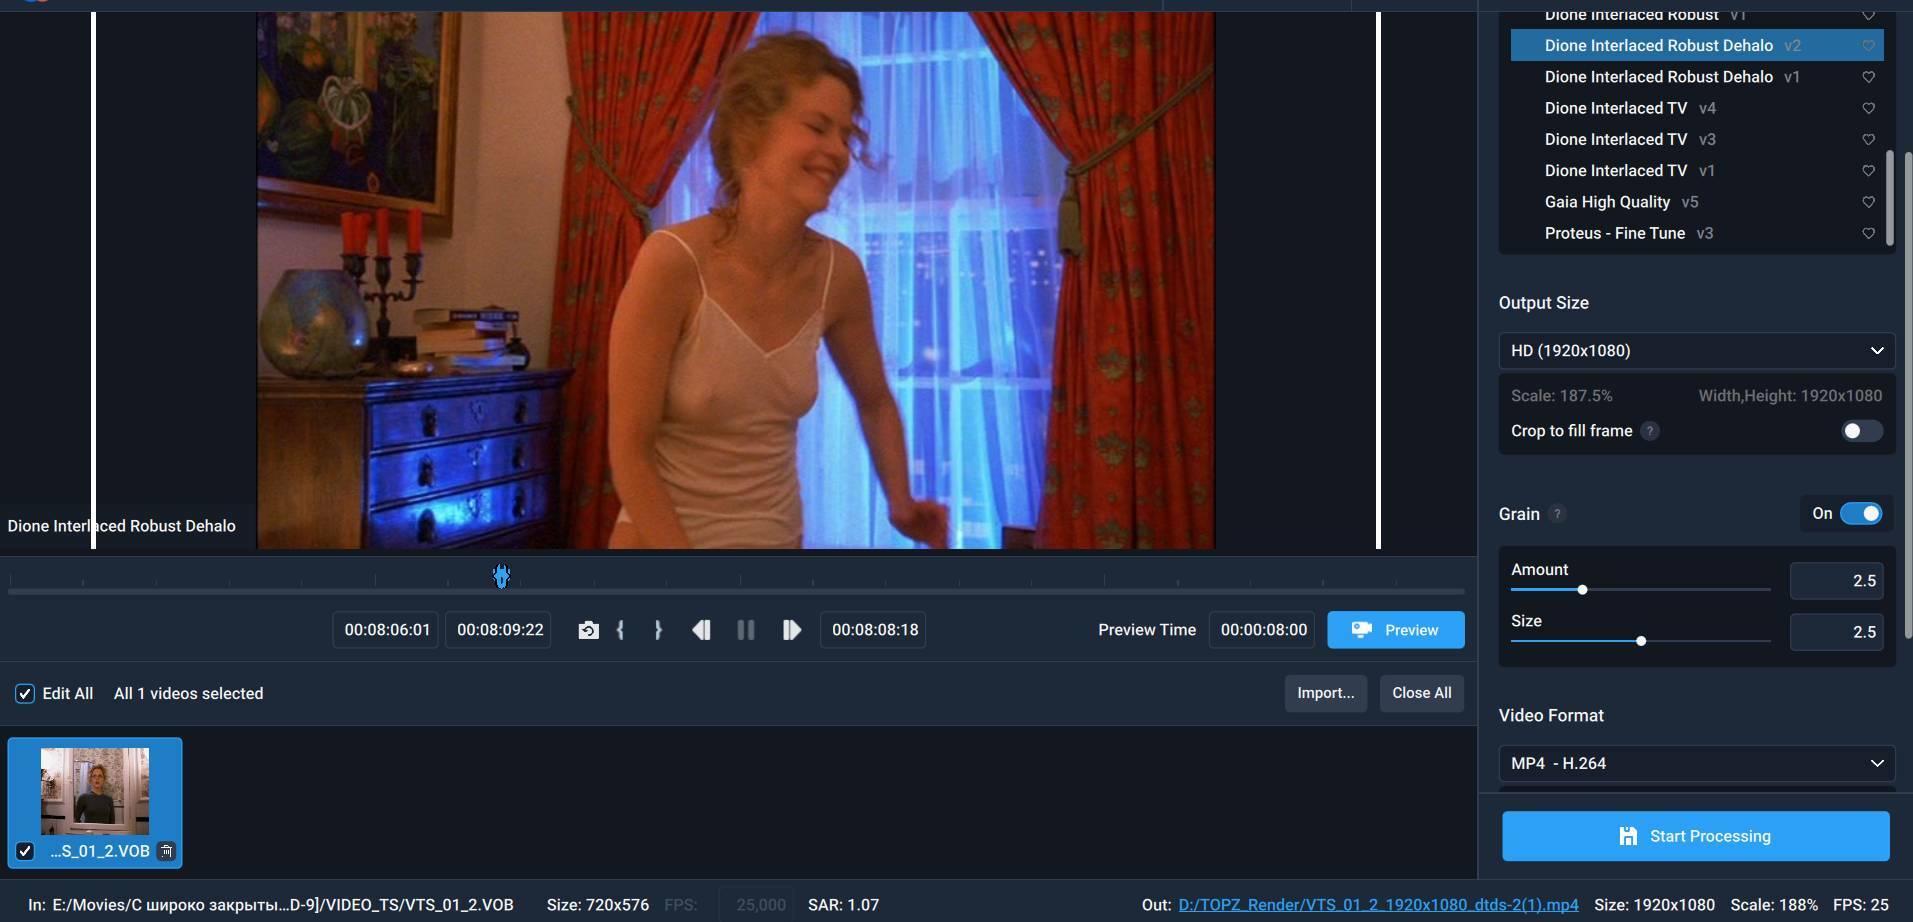The image size is (1913, 922).
Task: Uncheck the Edit All checkbox
Action: click(25, 694)
